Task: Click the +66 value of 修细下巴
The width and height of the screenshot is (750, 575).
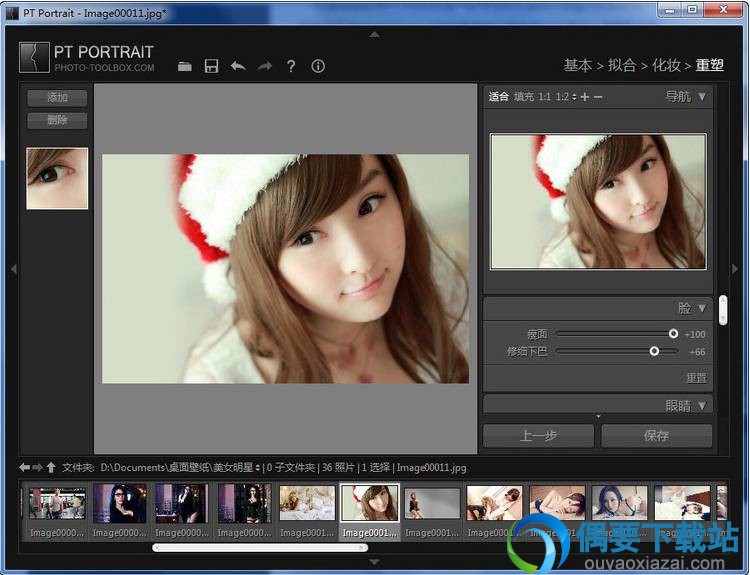Action: pyautogui.click(x=697, y=352)
